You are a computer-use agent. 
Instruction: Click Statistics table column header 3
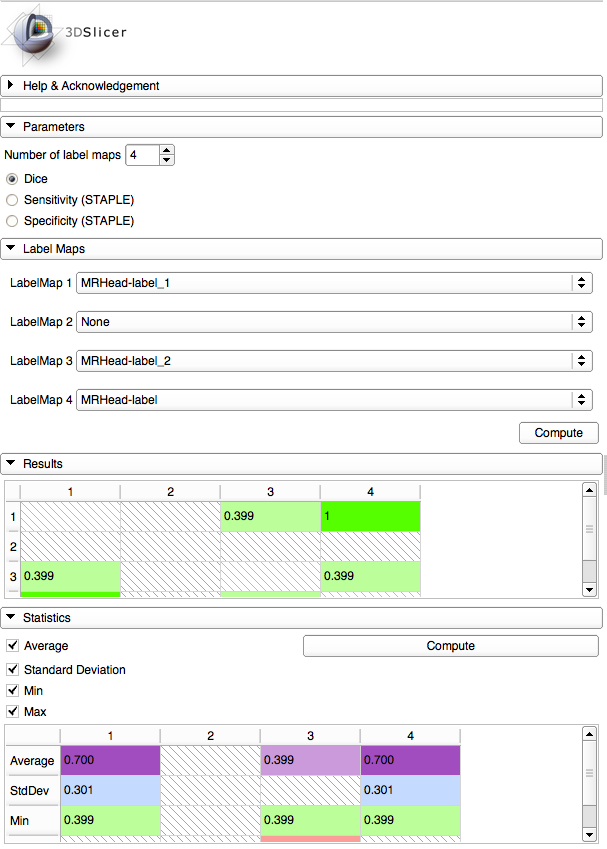[x=310, y=736]
